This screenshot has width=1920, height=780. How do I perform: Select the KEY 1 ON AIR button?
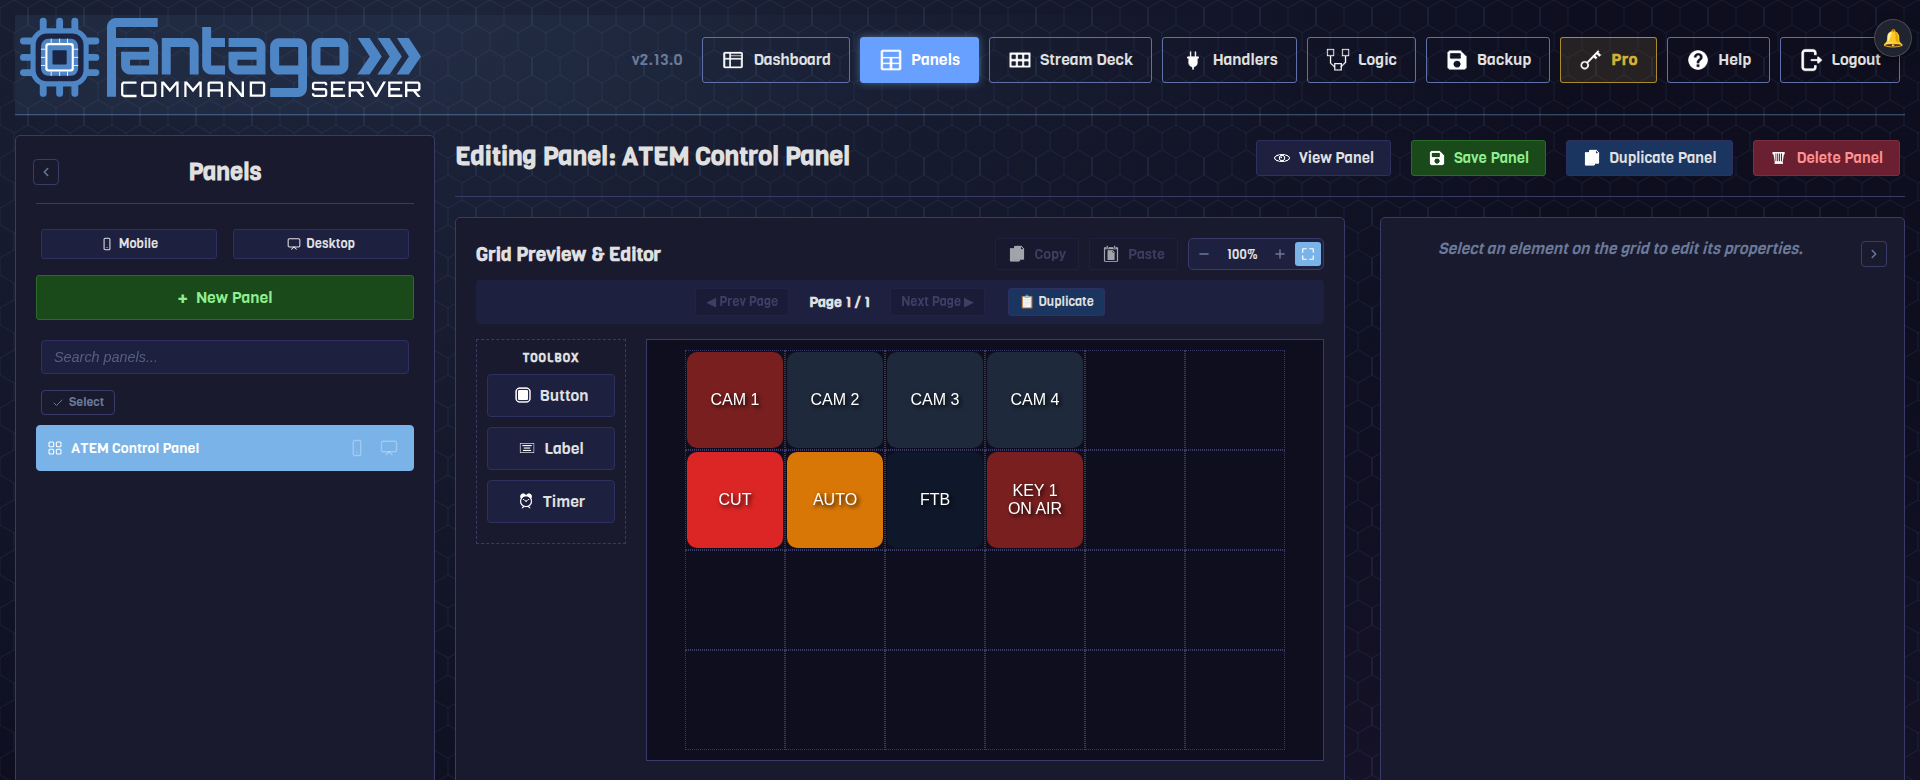point(1035,500)
